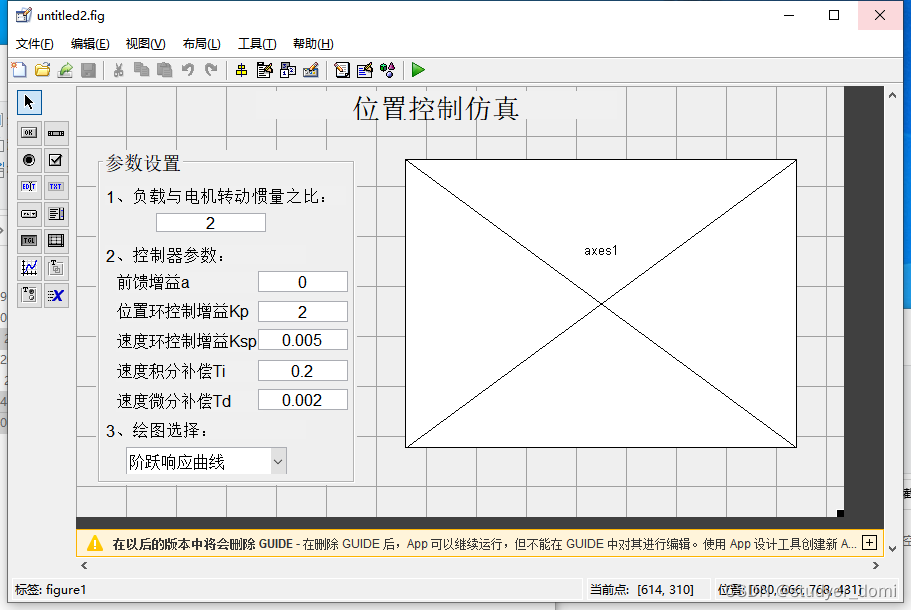Expand the GUIDE removal warning banner

tap(869, 543)
